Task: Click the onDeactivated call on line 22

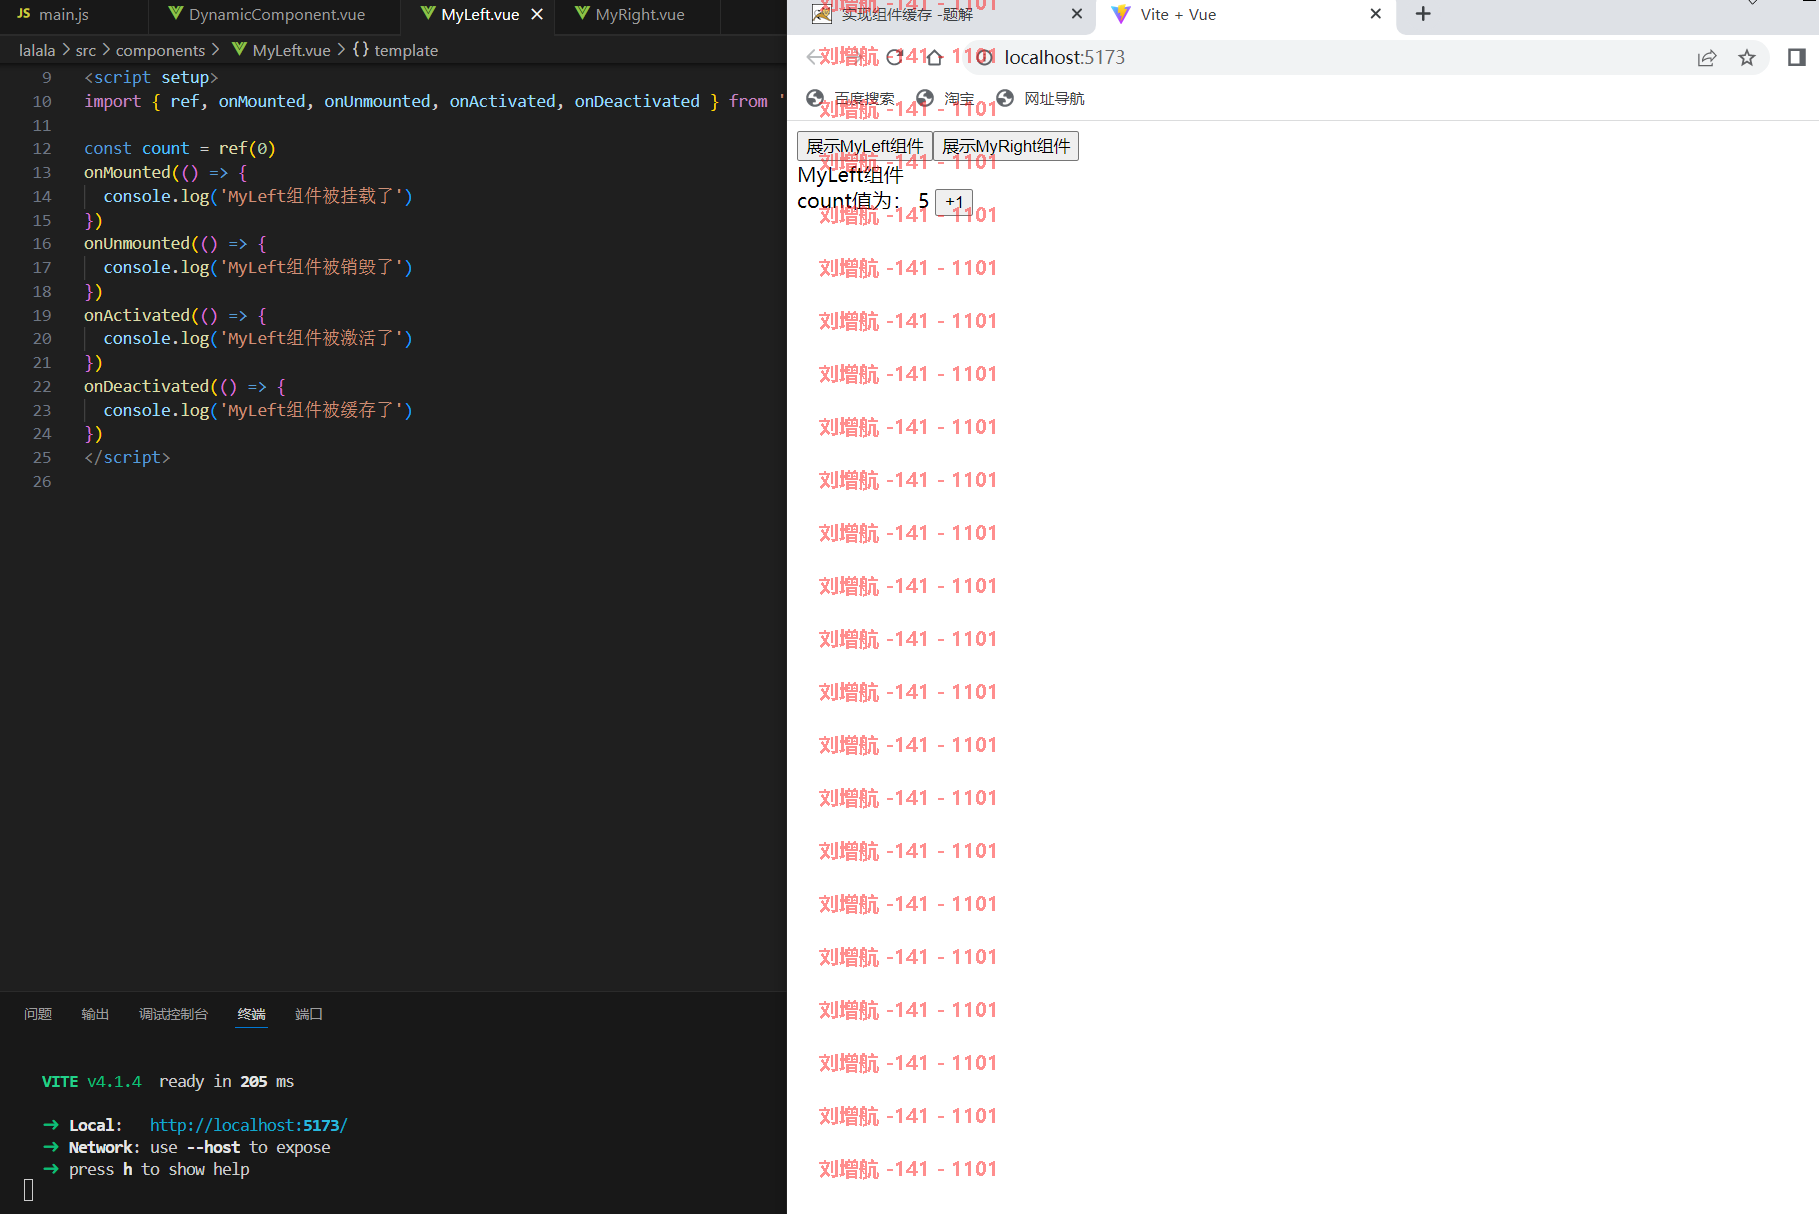Action: tap(147, 386)
